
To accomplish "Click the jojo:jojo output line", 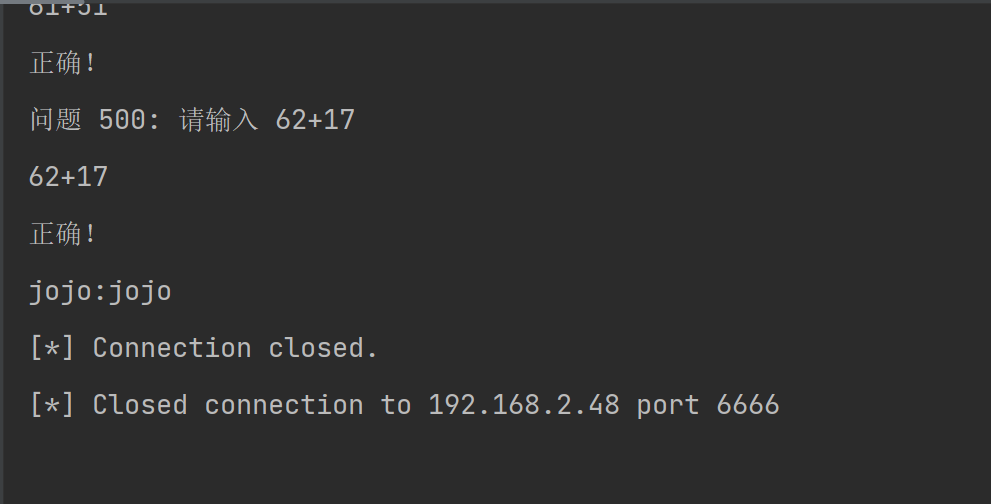I will (100, 292).
